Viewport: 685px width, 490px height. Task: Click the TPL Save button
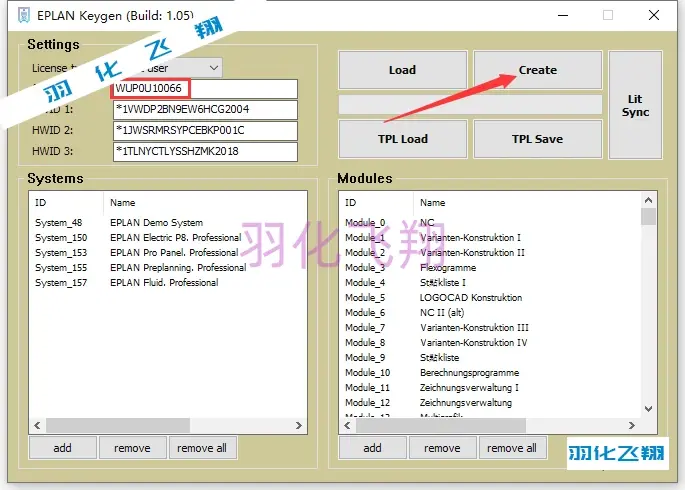point(538,139)
